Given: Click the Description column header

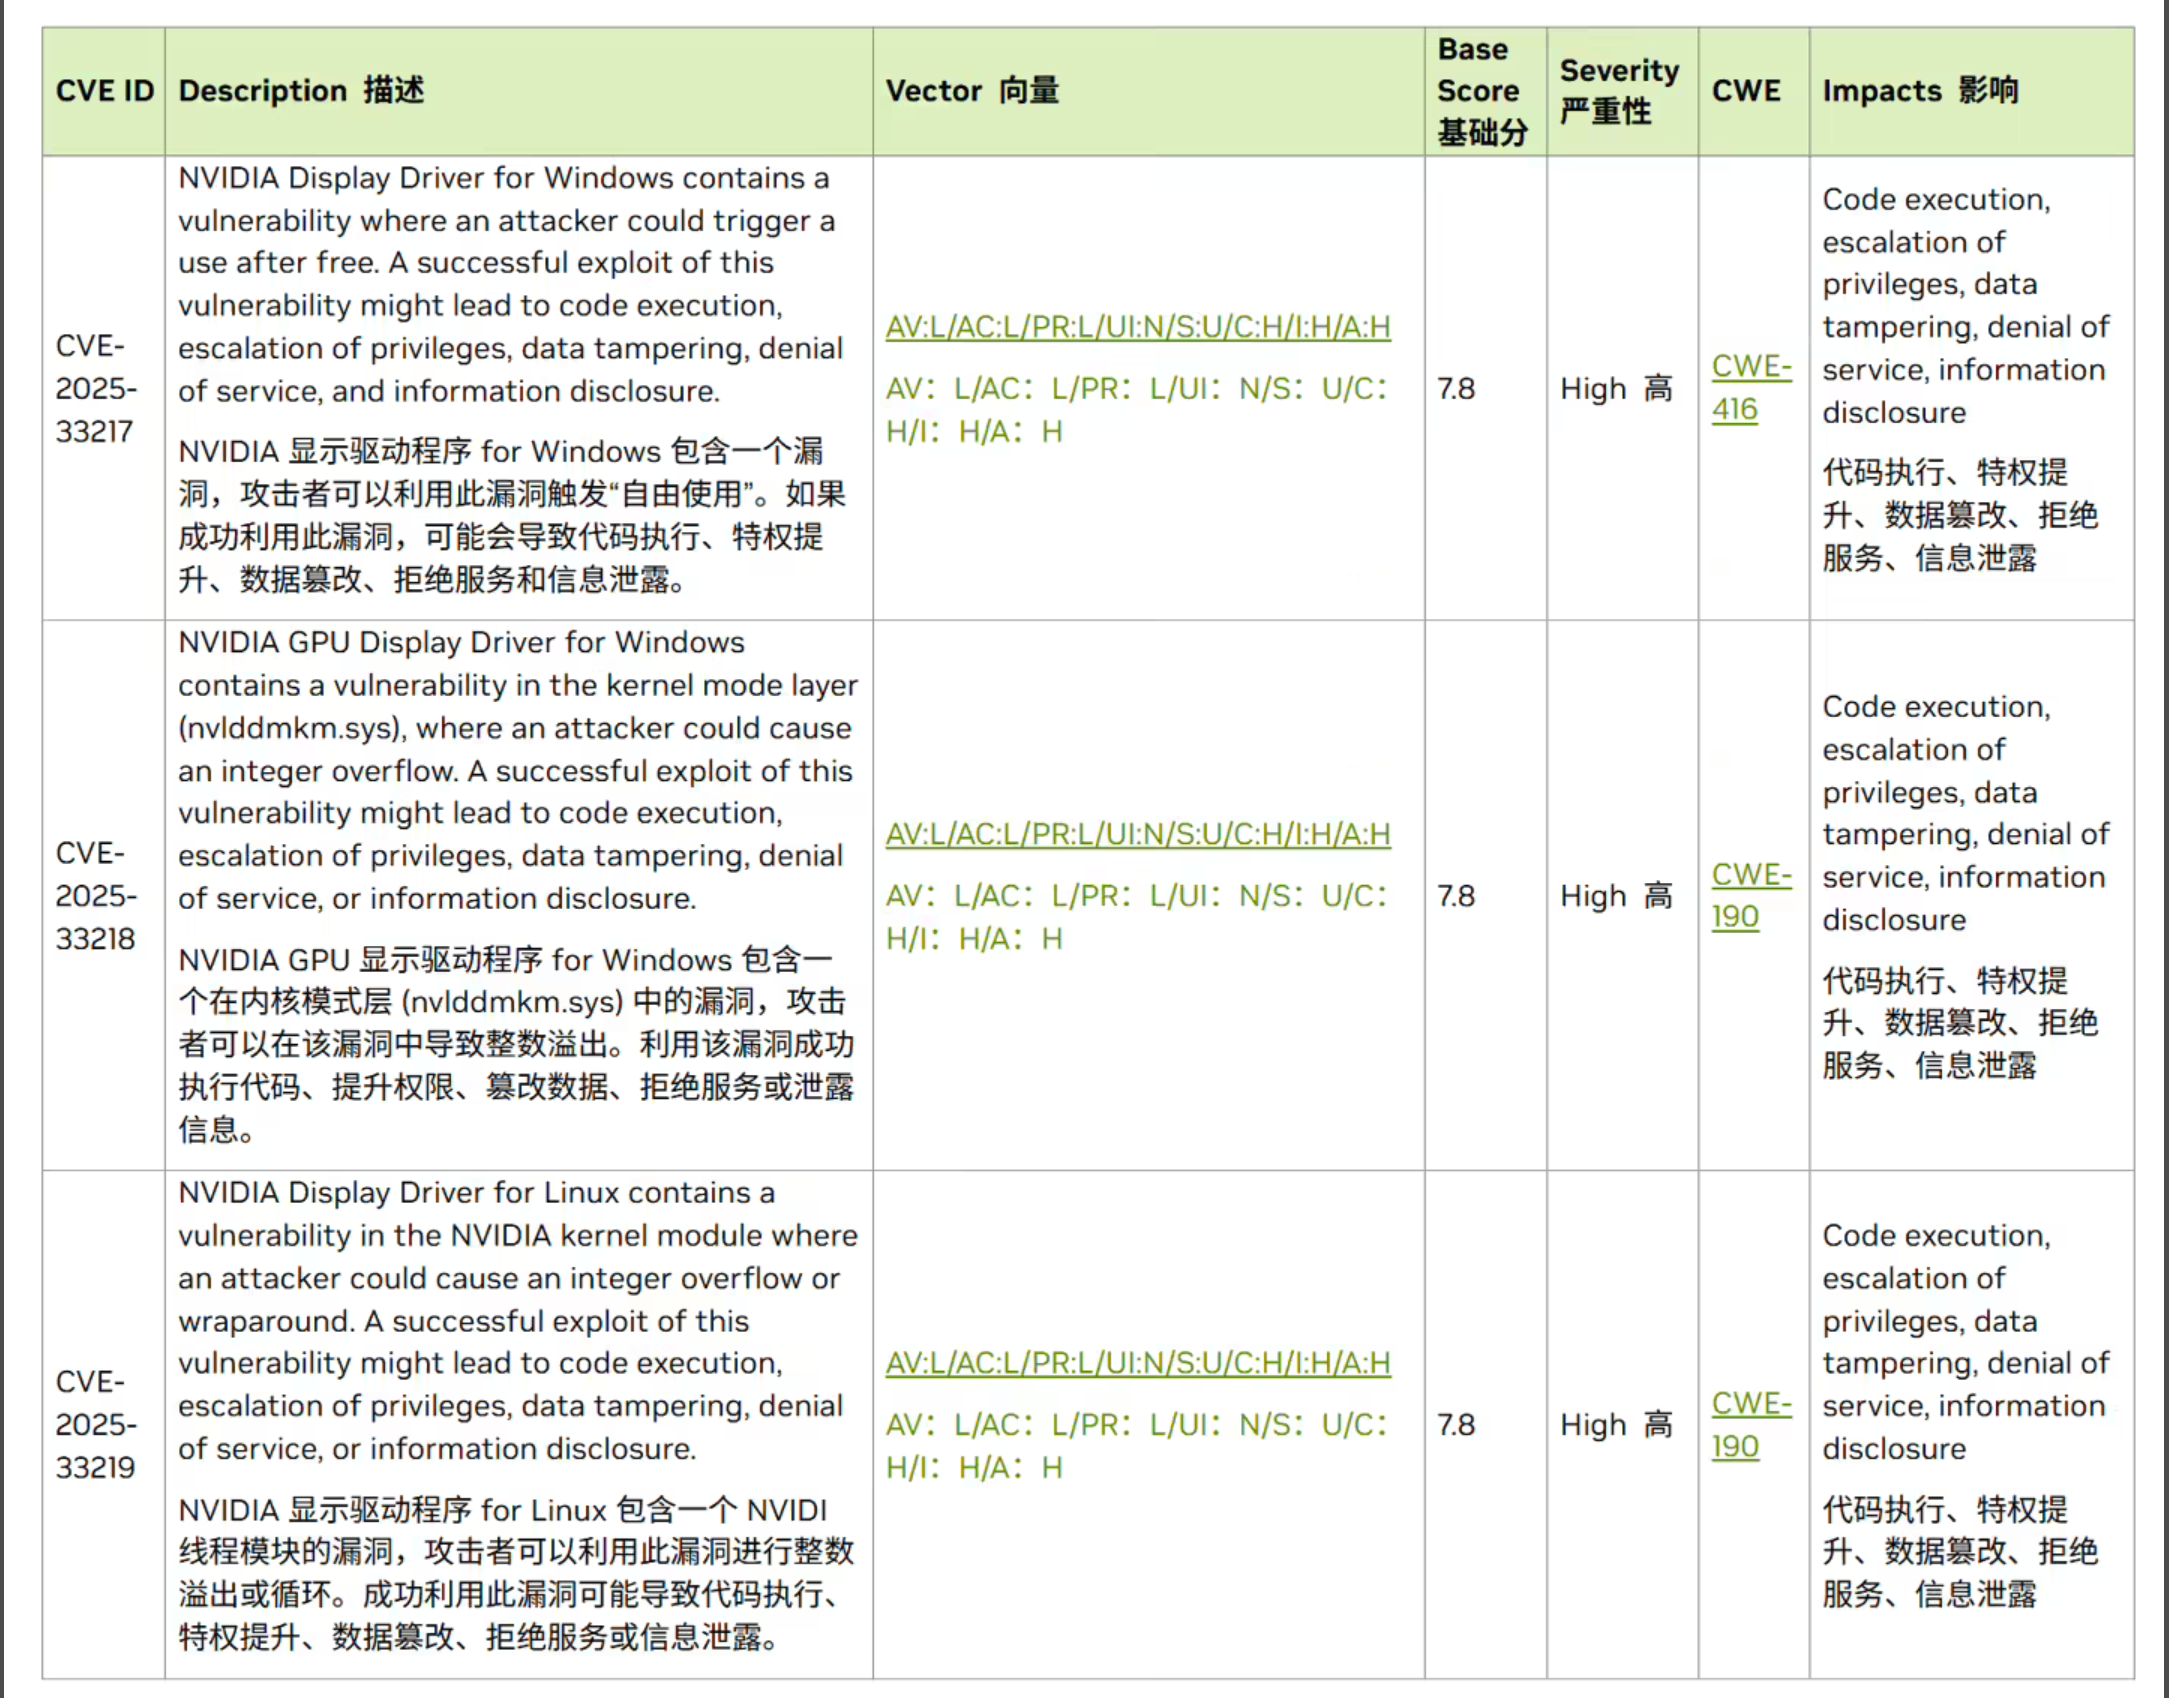Looking at the screenshot, I should 301,91.
